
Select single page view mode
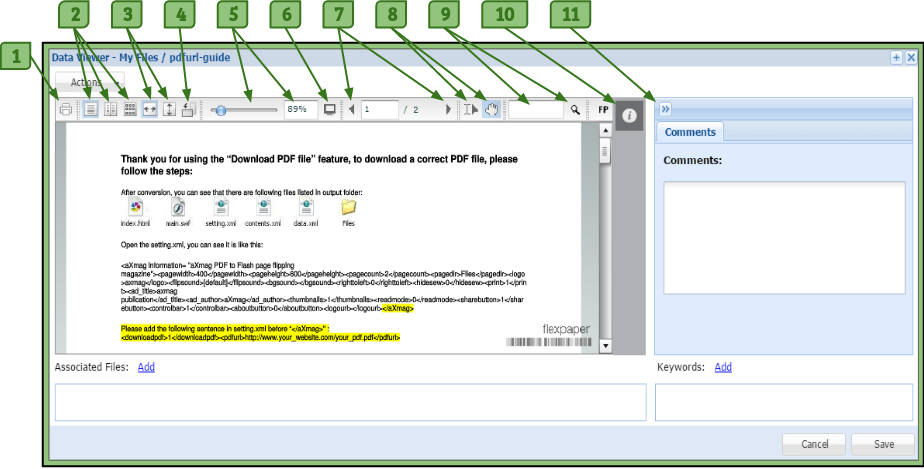(x=90, y=110)
